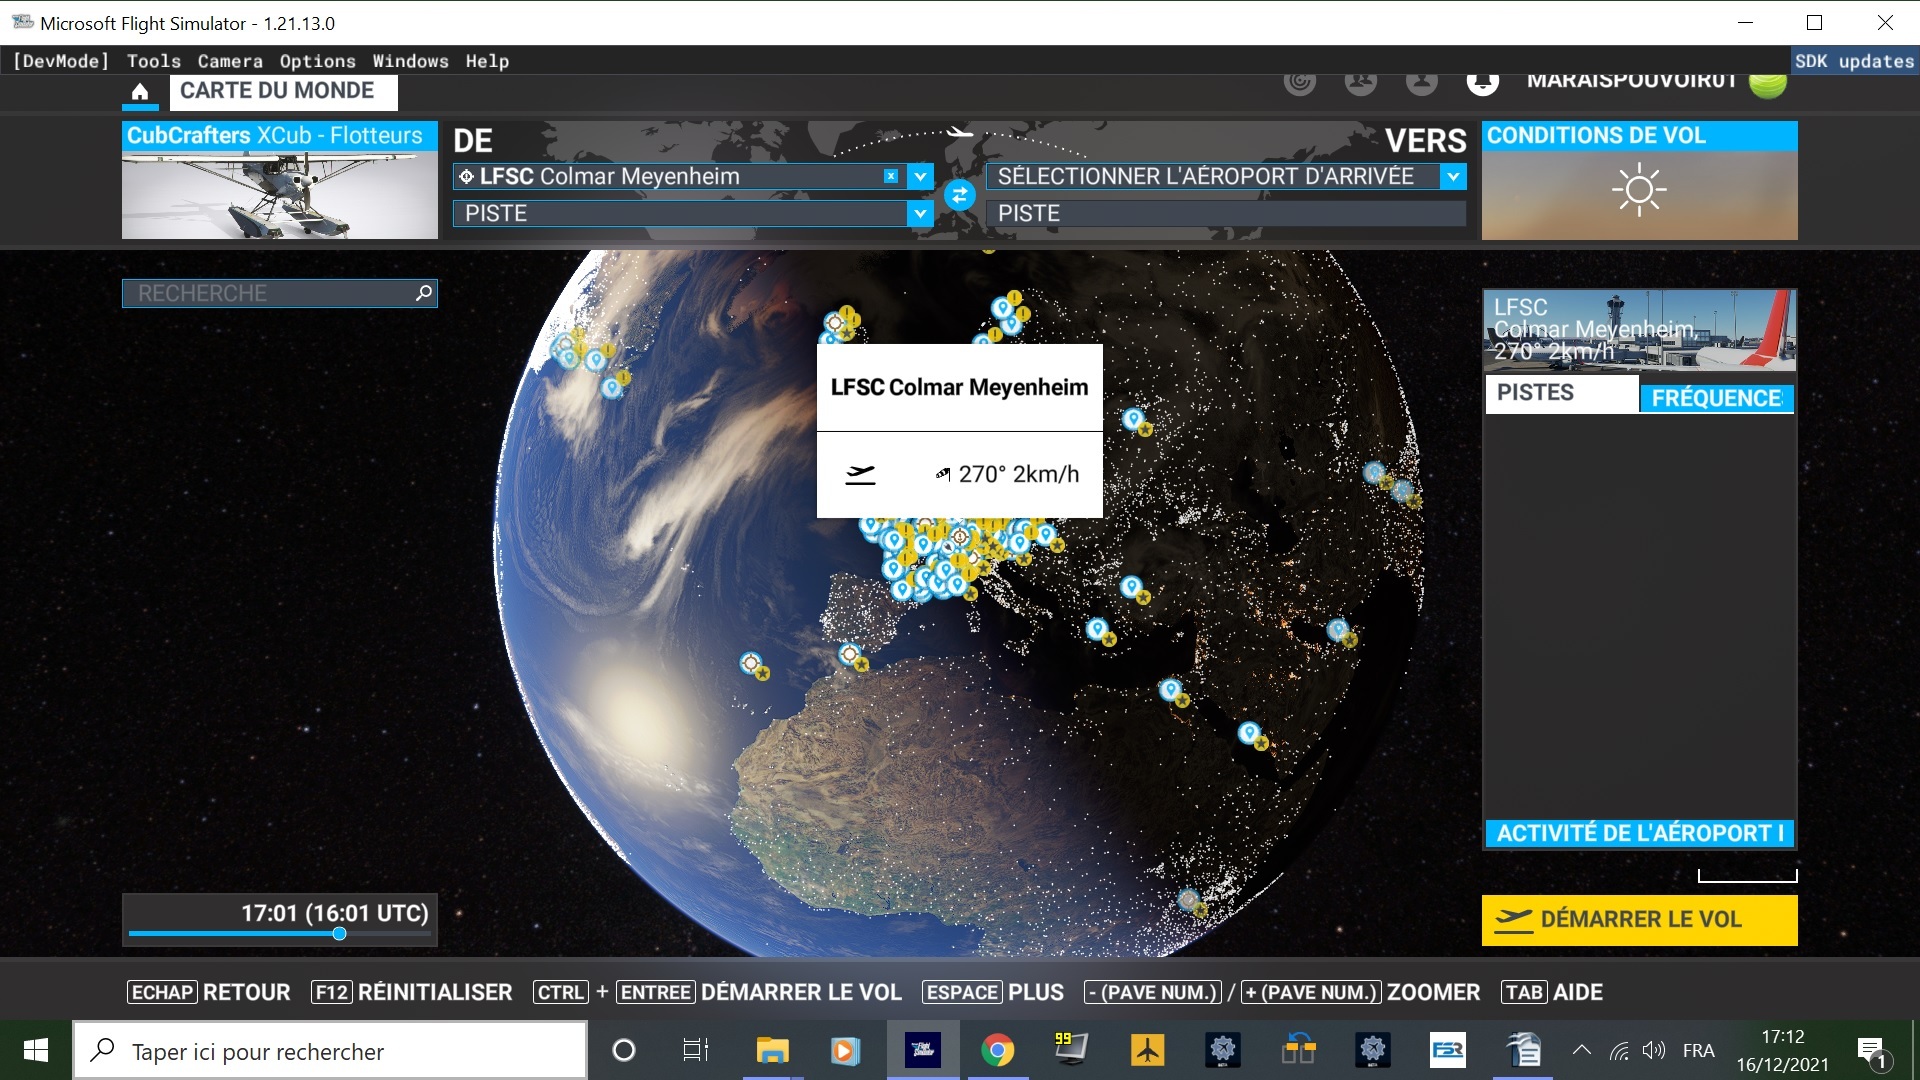Click the home icon beside Carte du Monde
Viewport: 1920px width, 1080px height.
coord(140,92)
